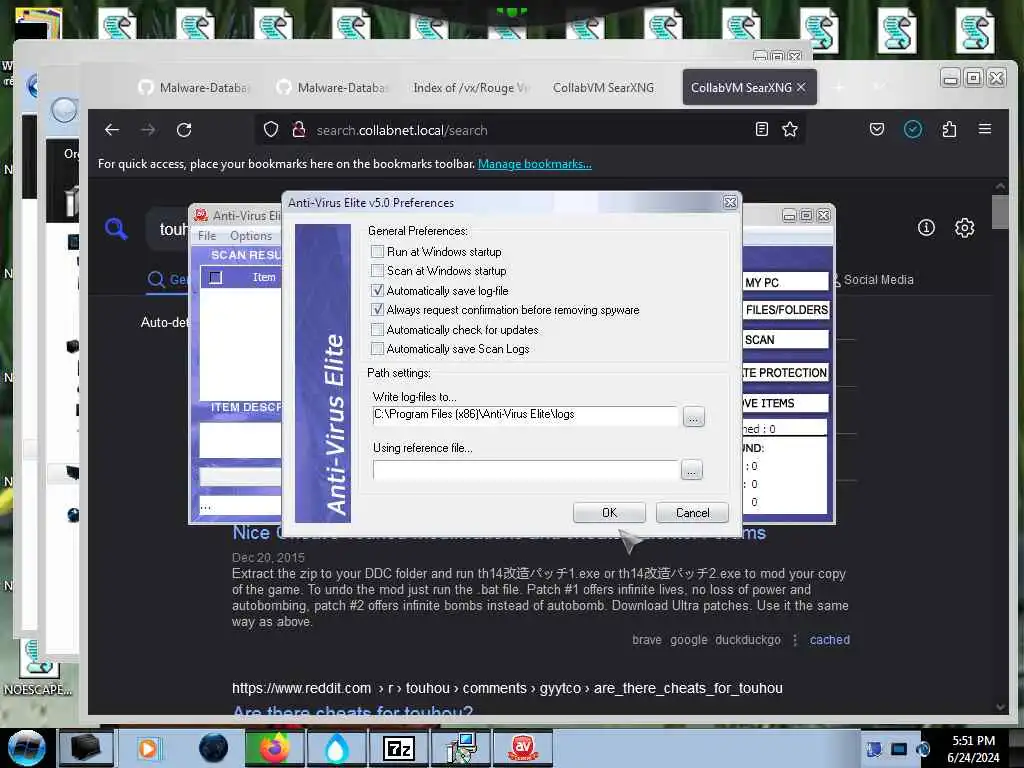The width and height of the screenshot is (1024, 768).
Task: Uncheck Always request confirmation before removing spyware
Action: click(x=377, y=310)
